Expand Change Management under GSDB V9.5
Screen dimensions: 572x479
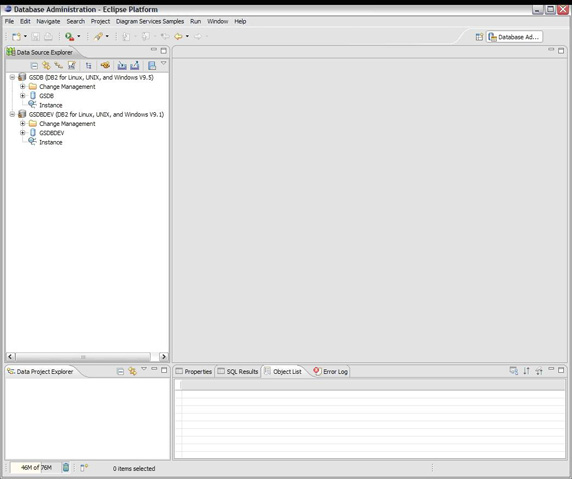point(23,86)
